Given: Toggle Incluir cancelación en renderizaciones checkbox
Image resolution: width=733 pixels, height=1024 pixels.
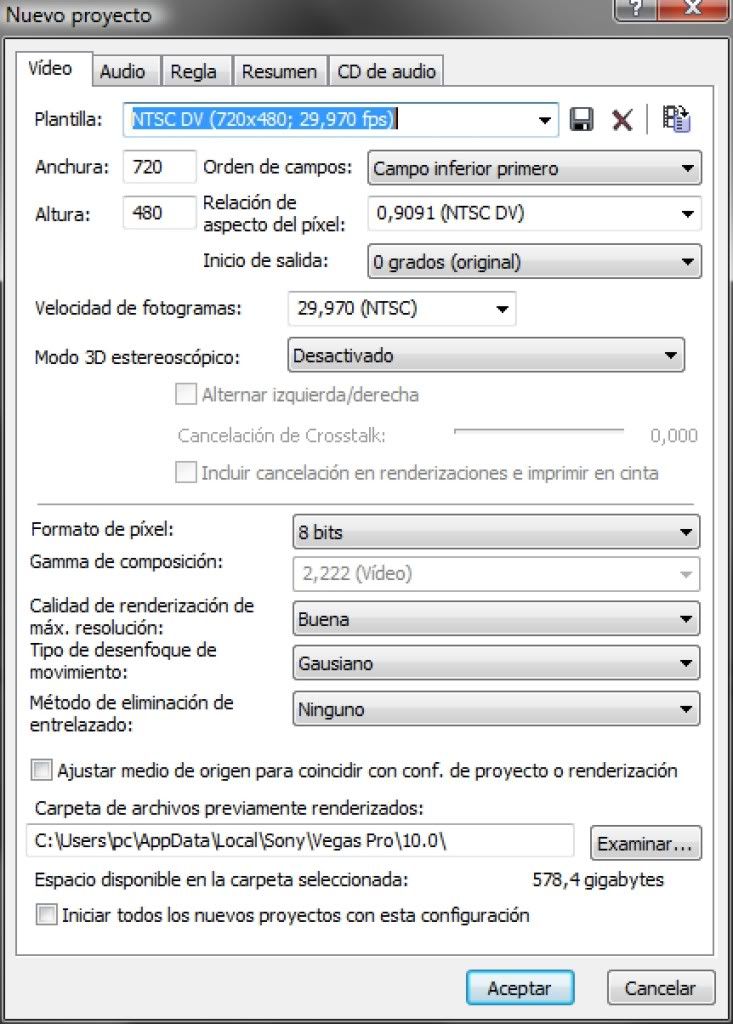Looking at the screenshot, I should click(x=186, y=472).
